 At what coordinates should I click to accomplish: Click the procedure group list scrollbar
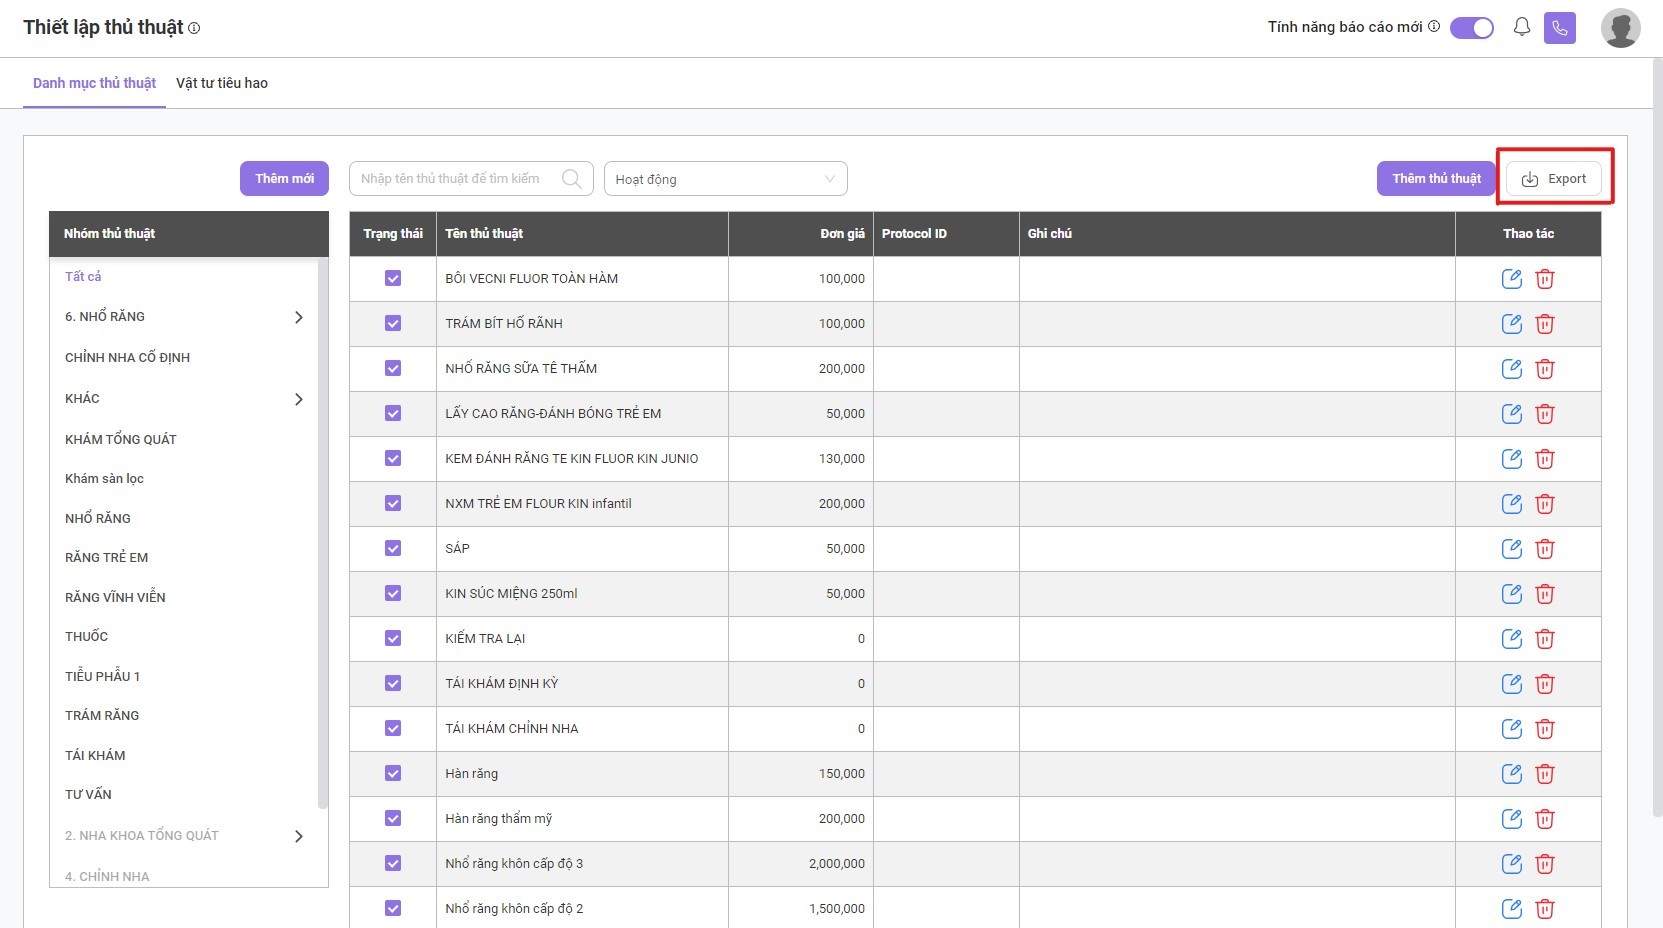click(x=322, y=533)
